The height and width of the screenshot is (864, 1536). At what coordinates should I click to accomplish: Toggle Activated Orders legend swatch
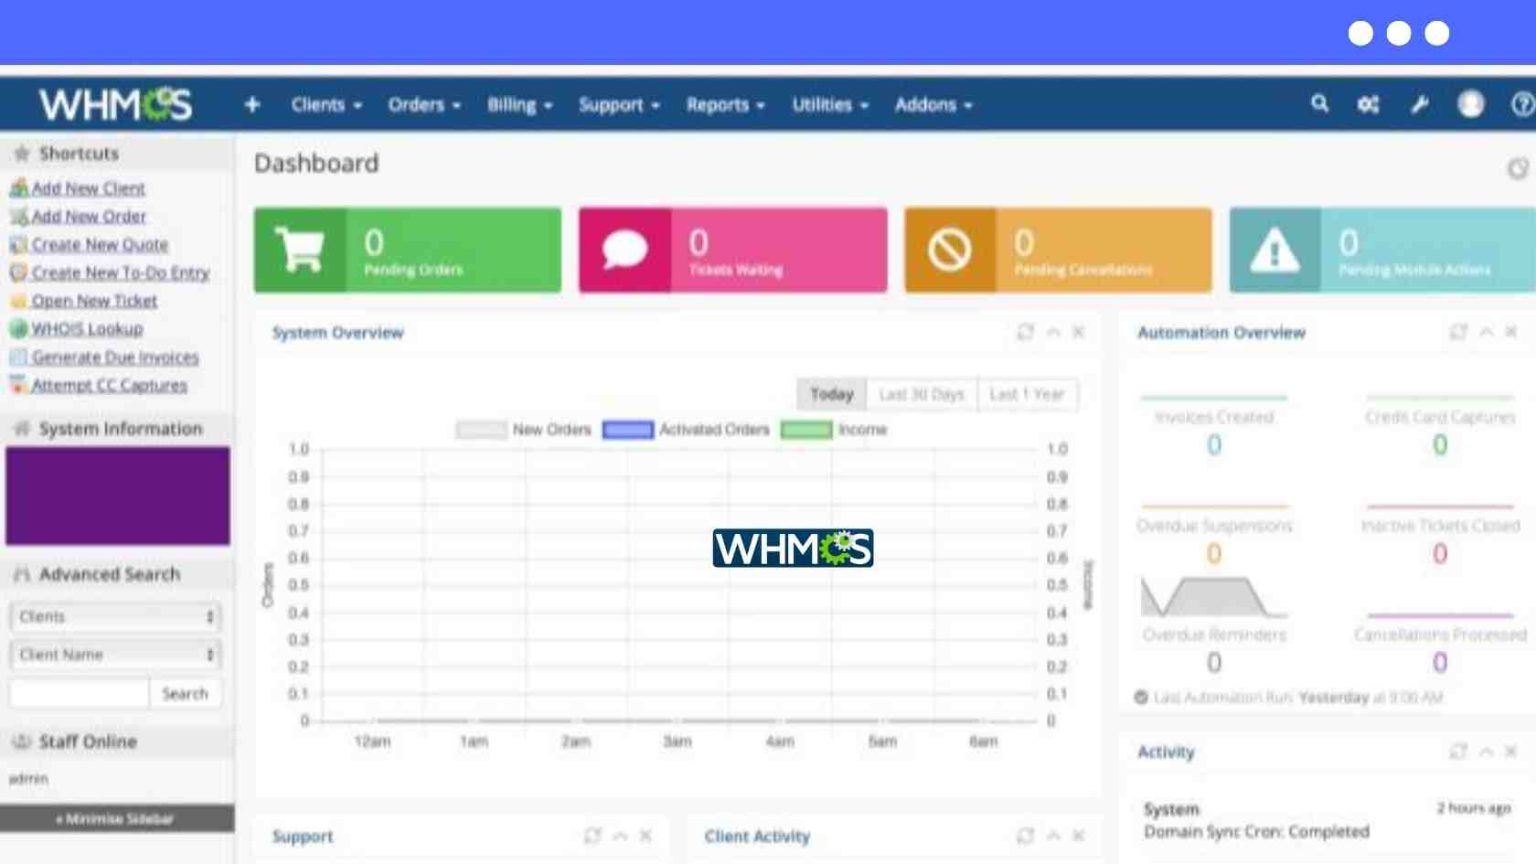point(628,429)
